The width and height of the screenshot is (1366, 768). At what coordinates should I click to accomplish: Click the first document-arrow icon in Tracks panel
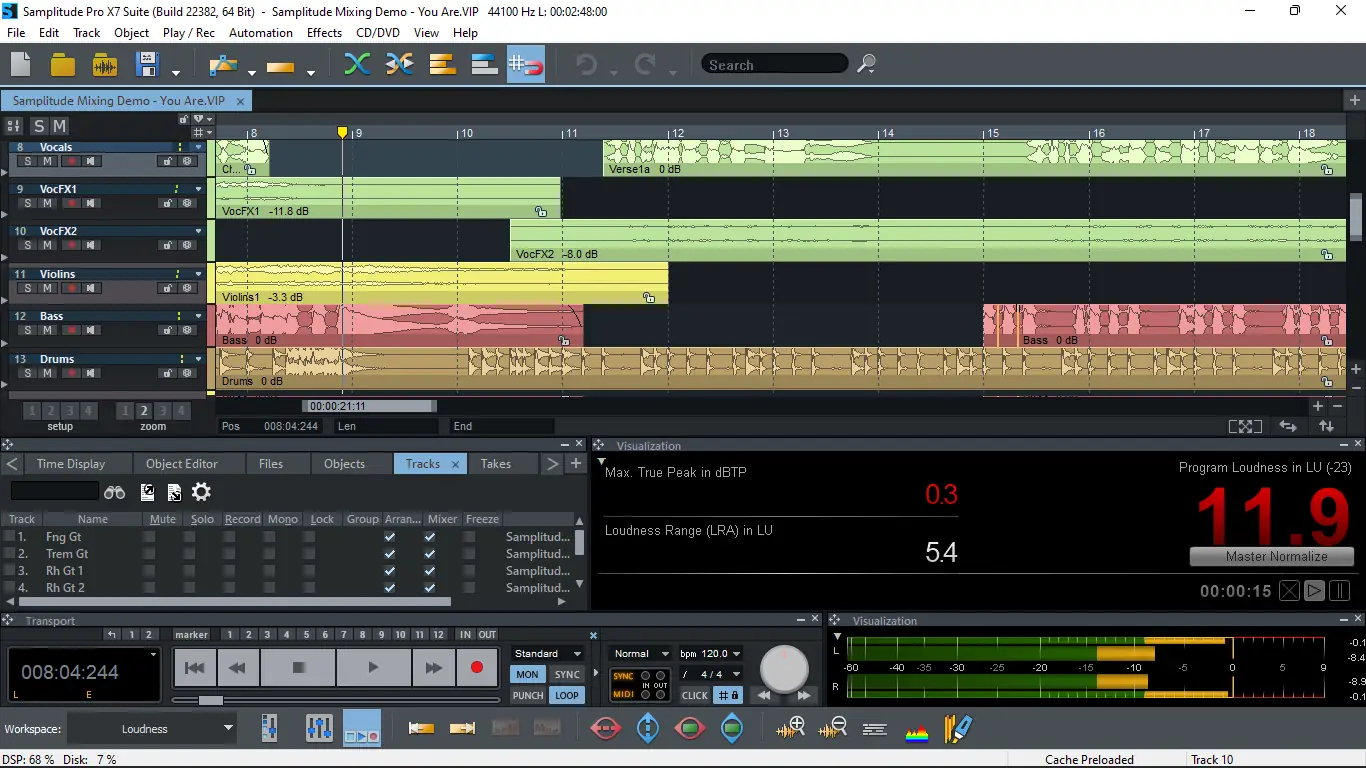pos(147,492)
